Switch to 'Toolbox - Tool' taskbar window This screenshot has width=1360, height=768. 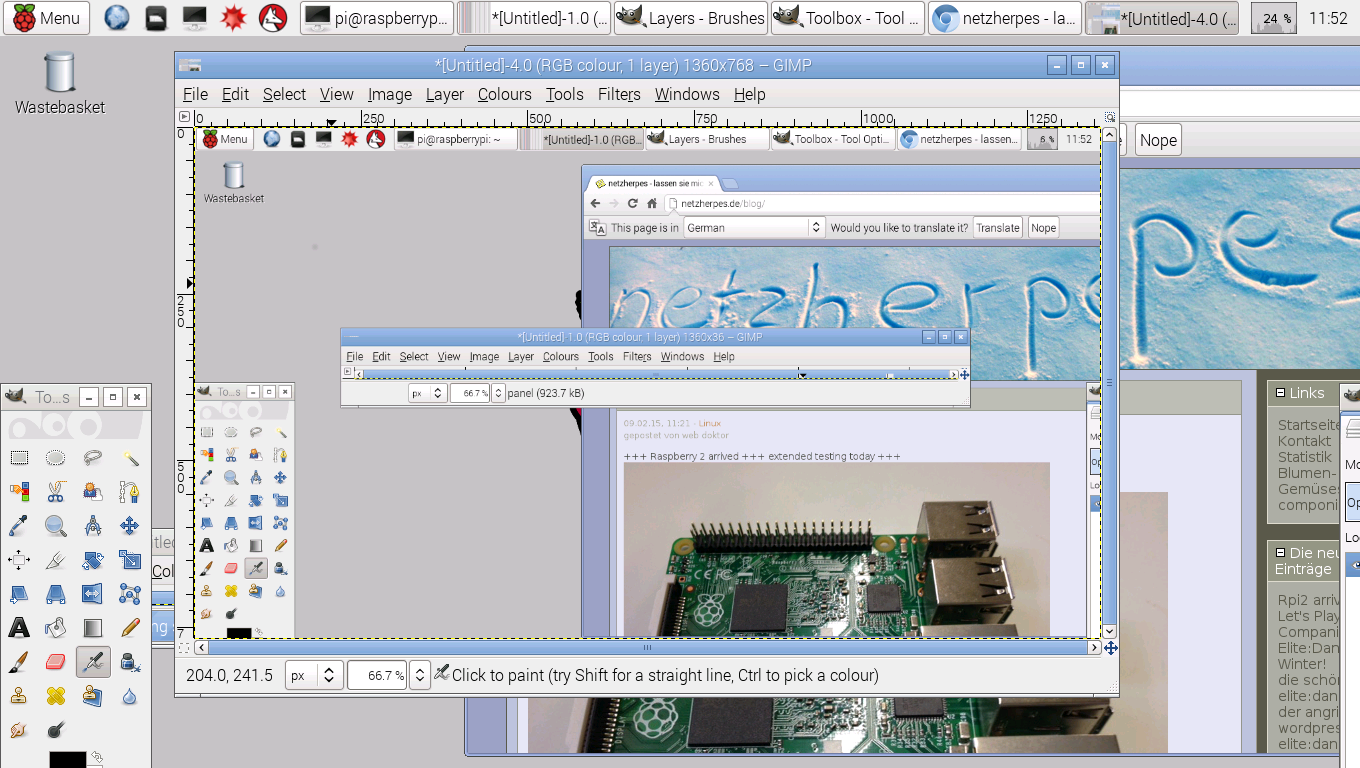pos(848,18)
